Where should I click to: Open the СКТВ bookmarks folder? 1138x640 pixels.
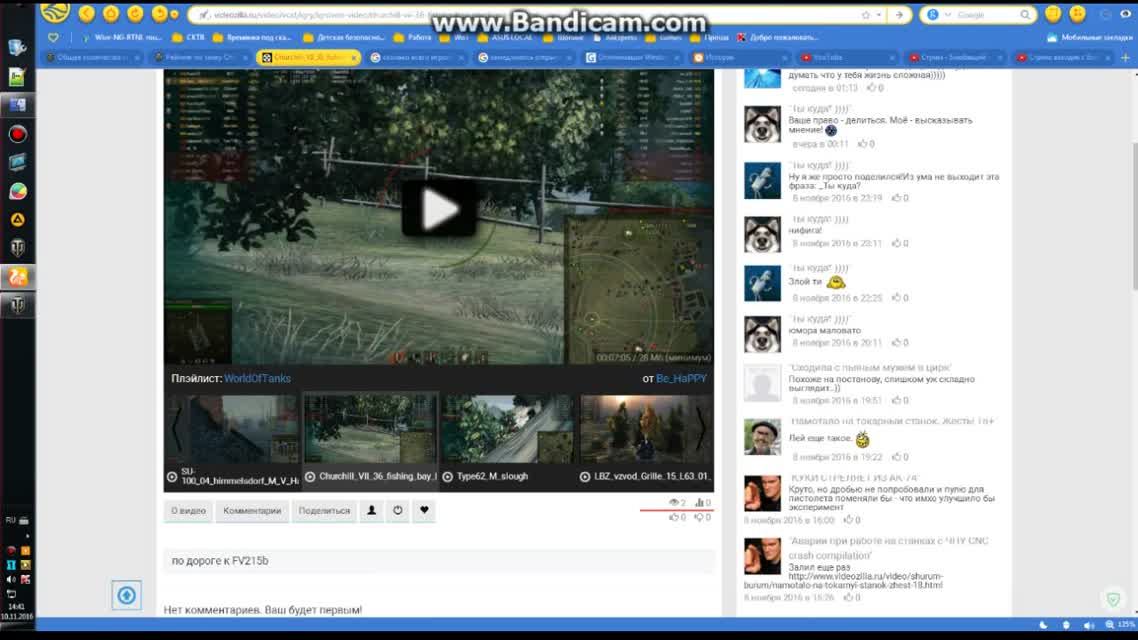tap(188, 37)
